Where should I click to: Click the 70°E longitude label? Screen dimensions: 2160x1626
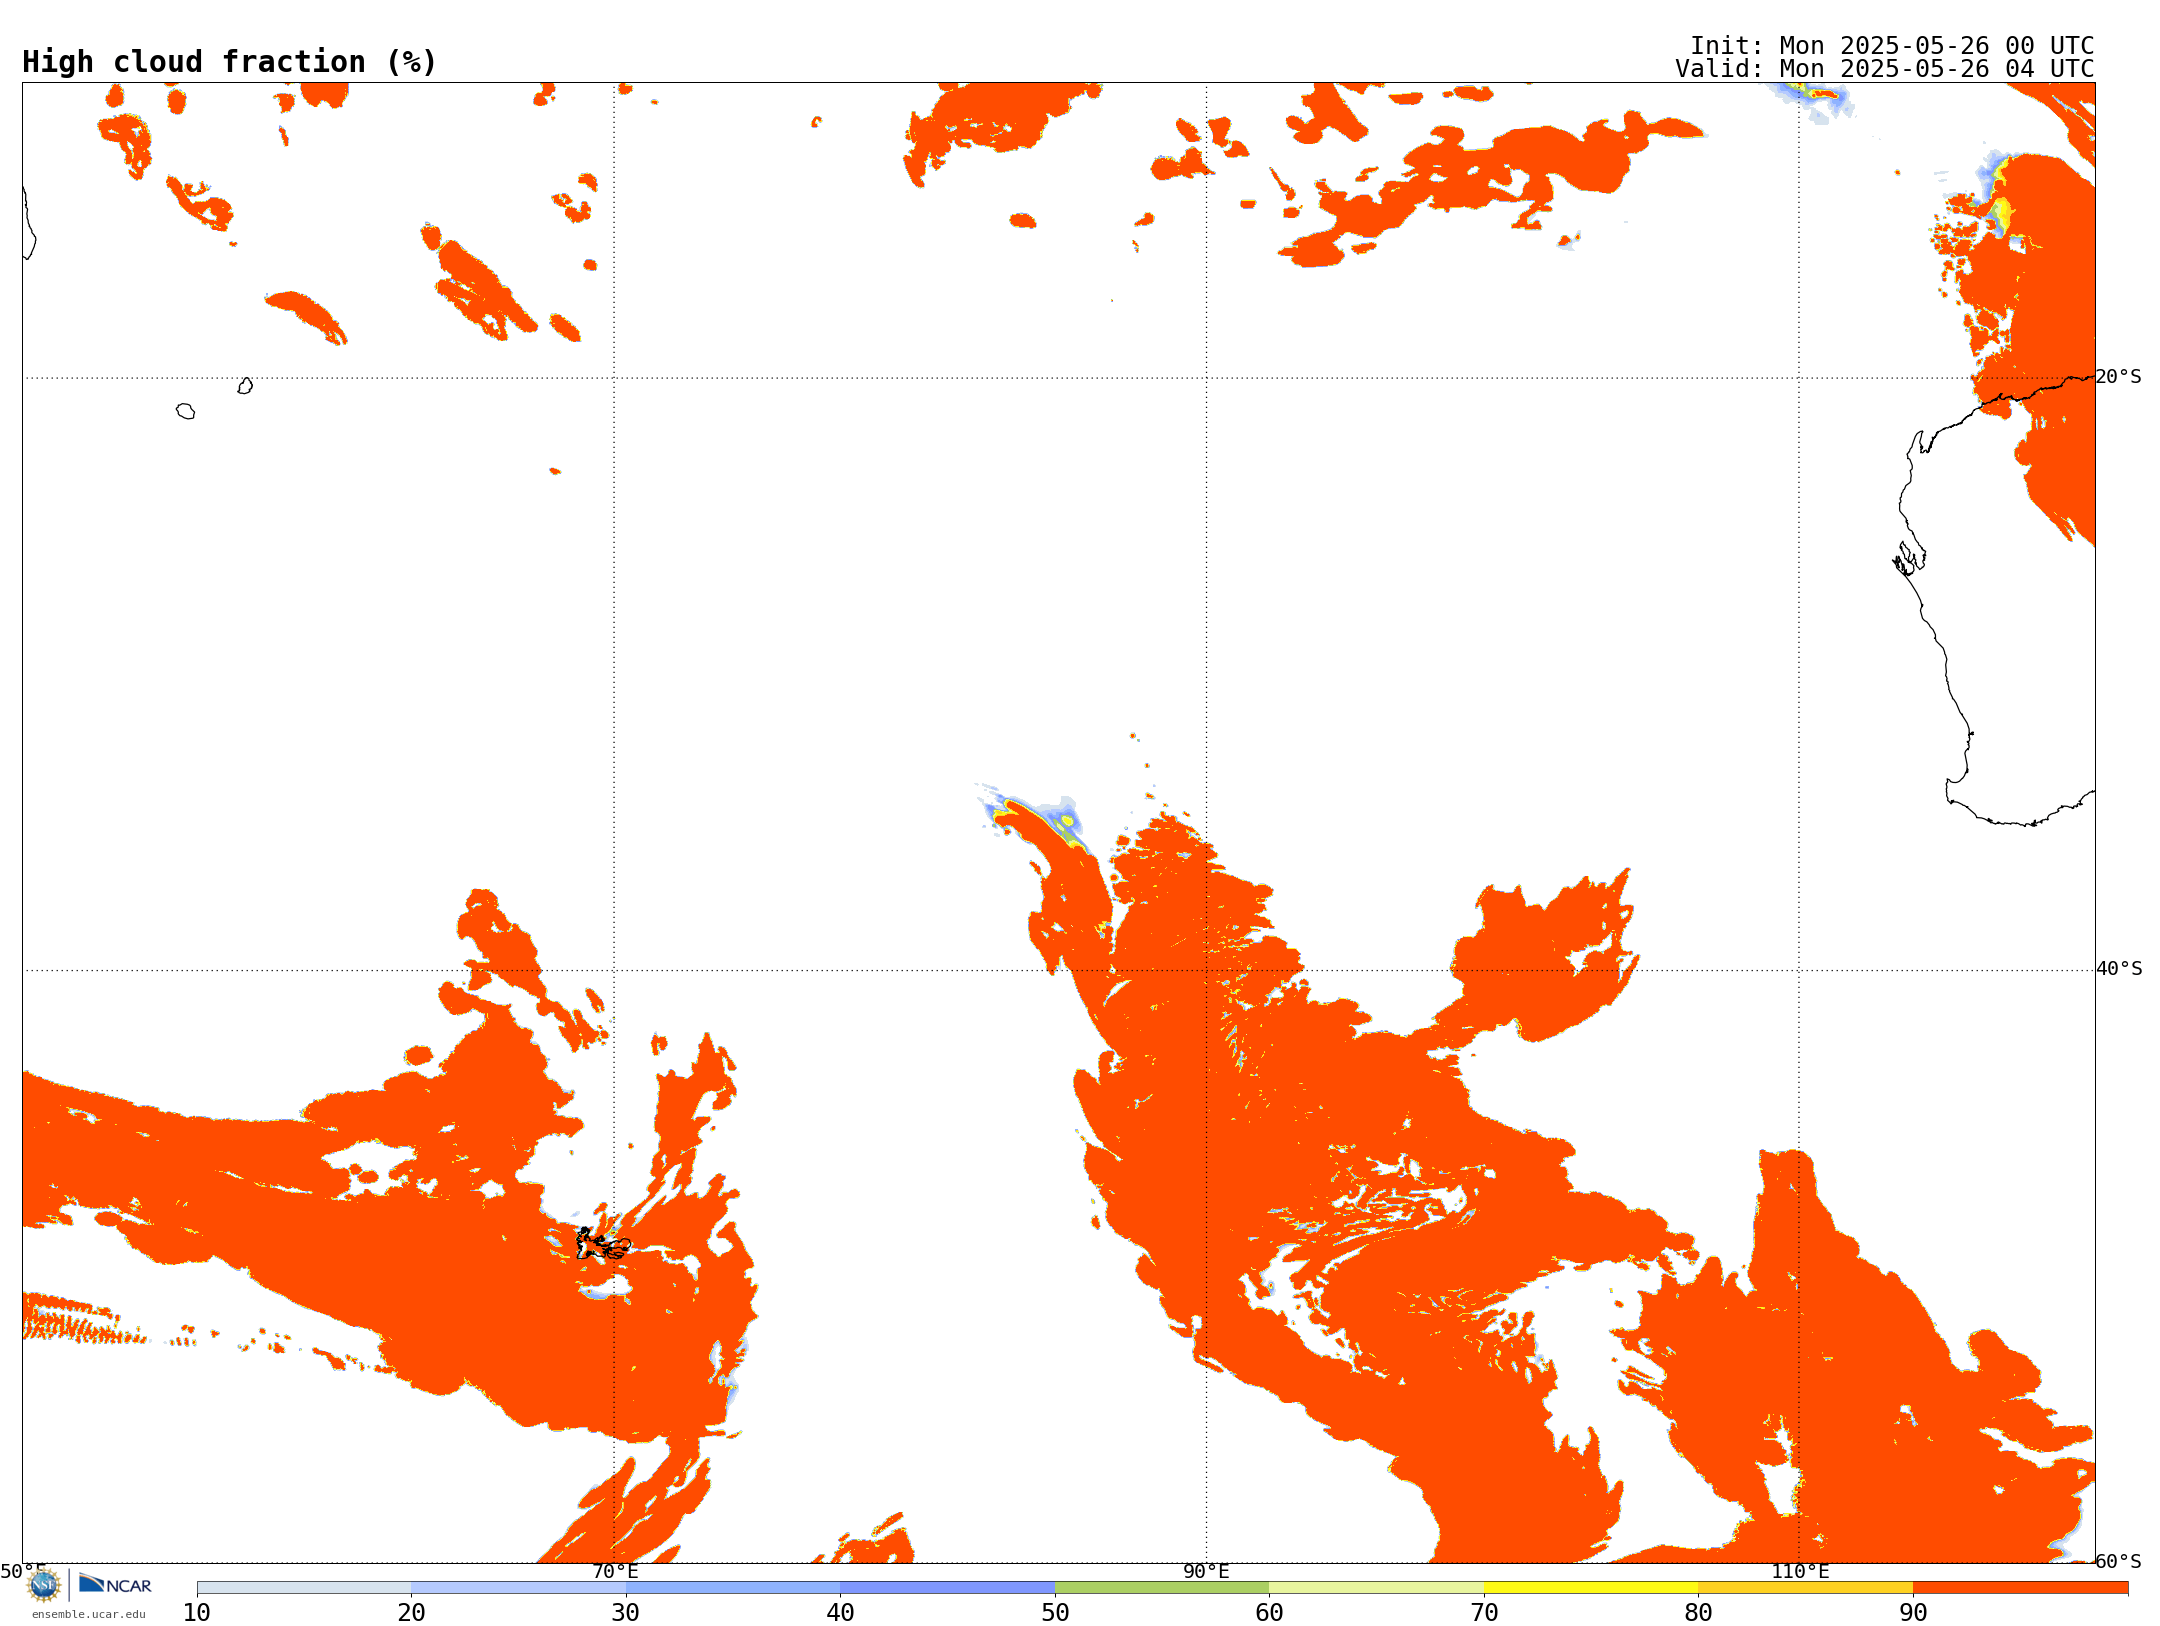615,1571
